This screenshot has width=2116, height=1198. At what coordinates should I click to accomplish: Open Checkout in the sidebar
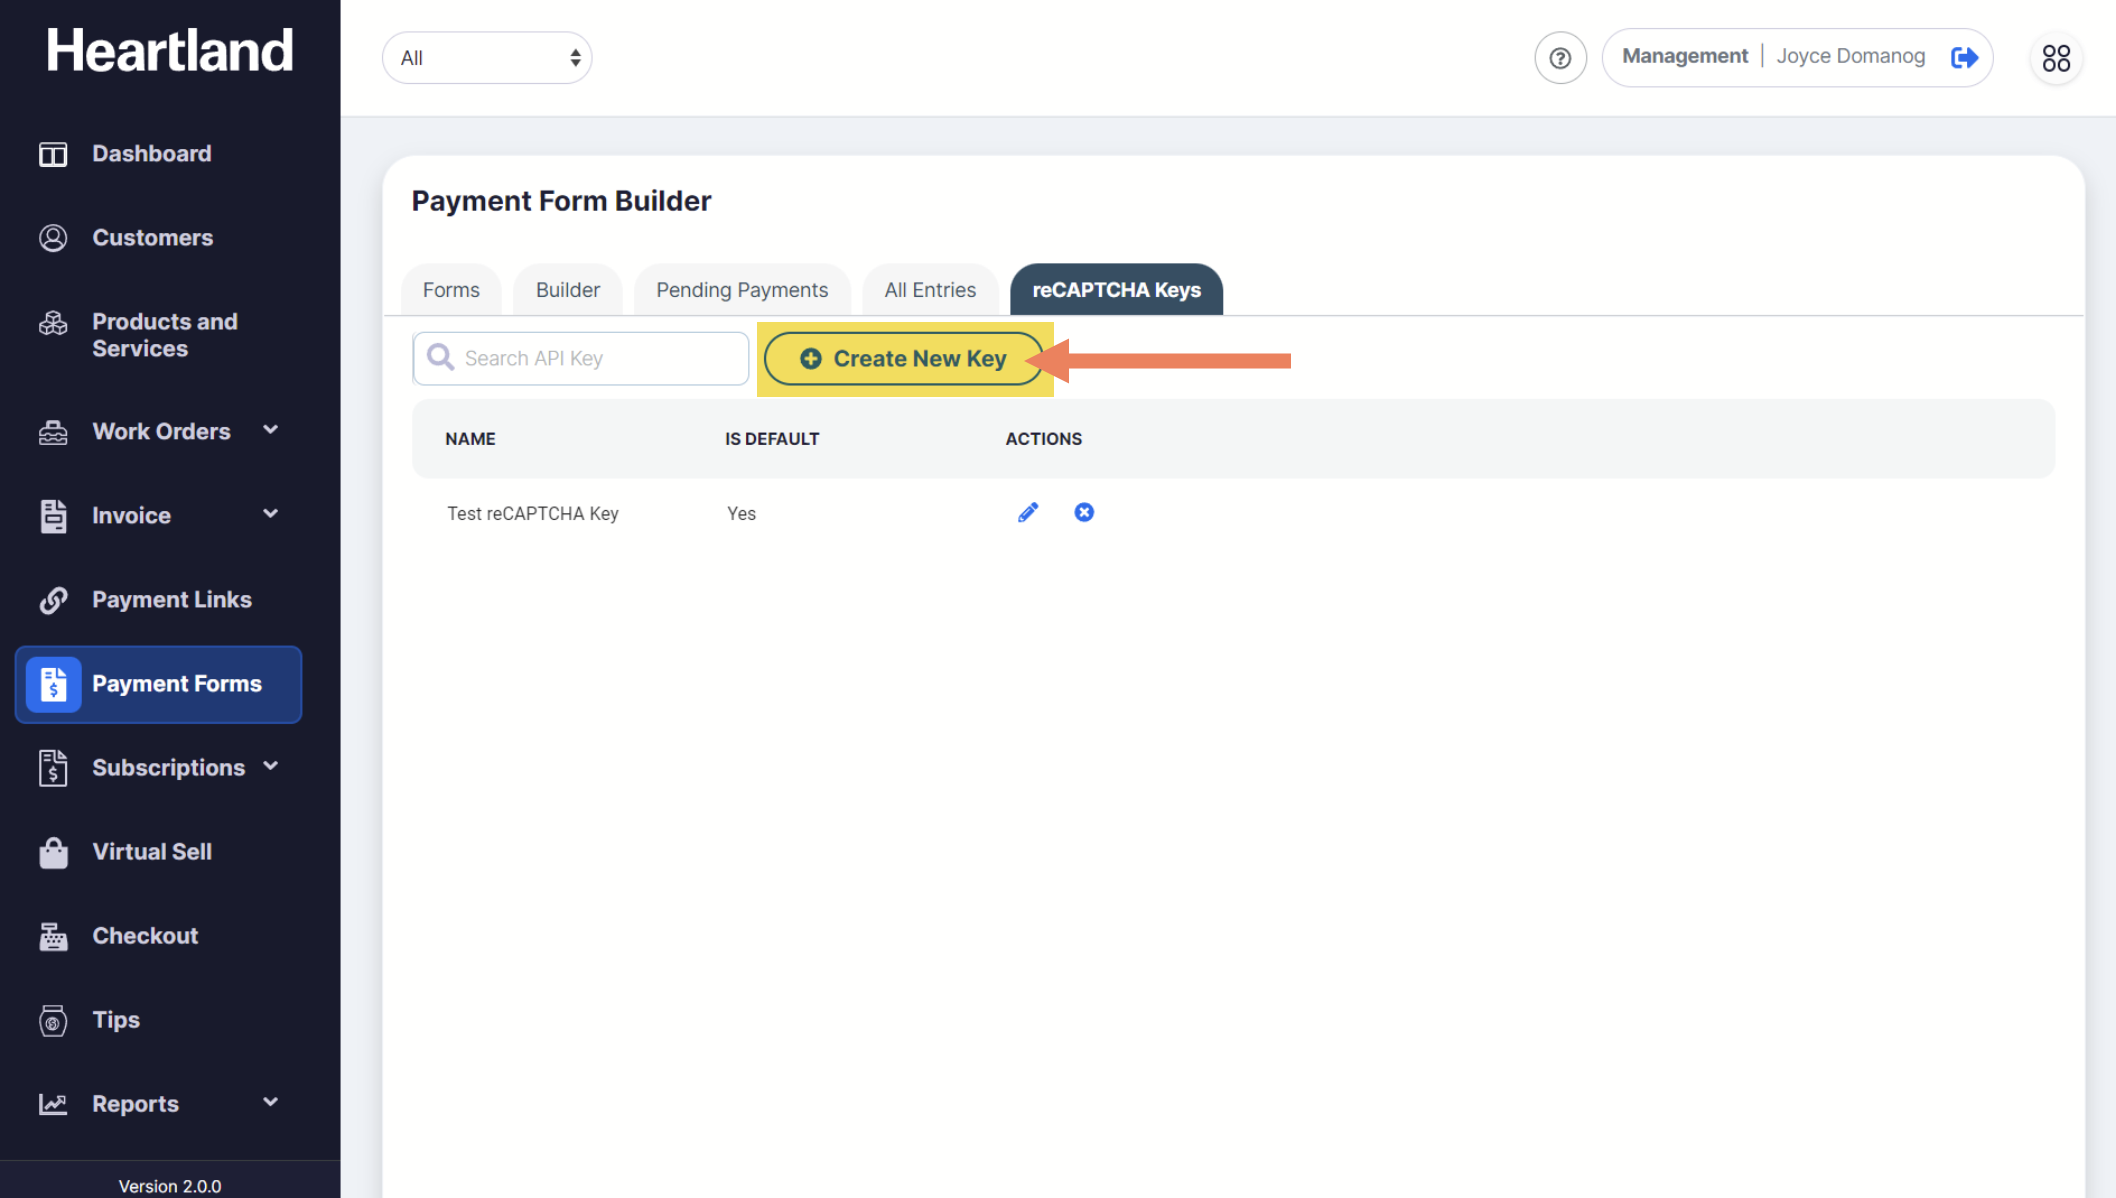[145, 936]
